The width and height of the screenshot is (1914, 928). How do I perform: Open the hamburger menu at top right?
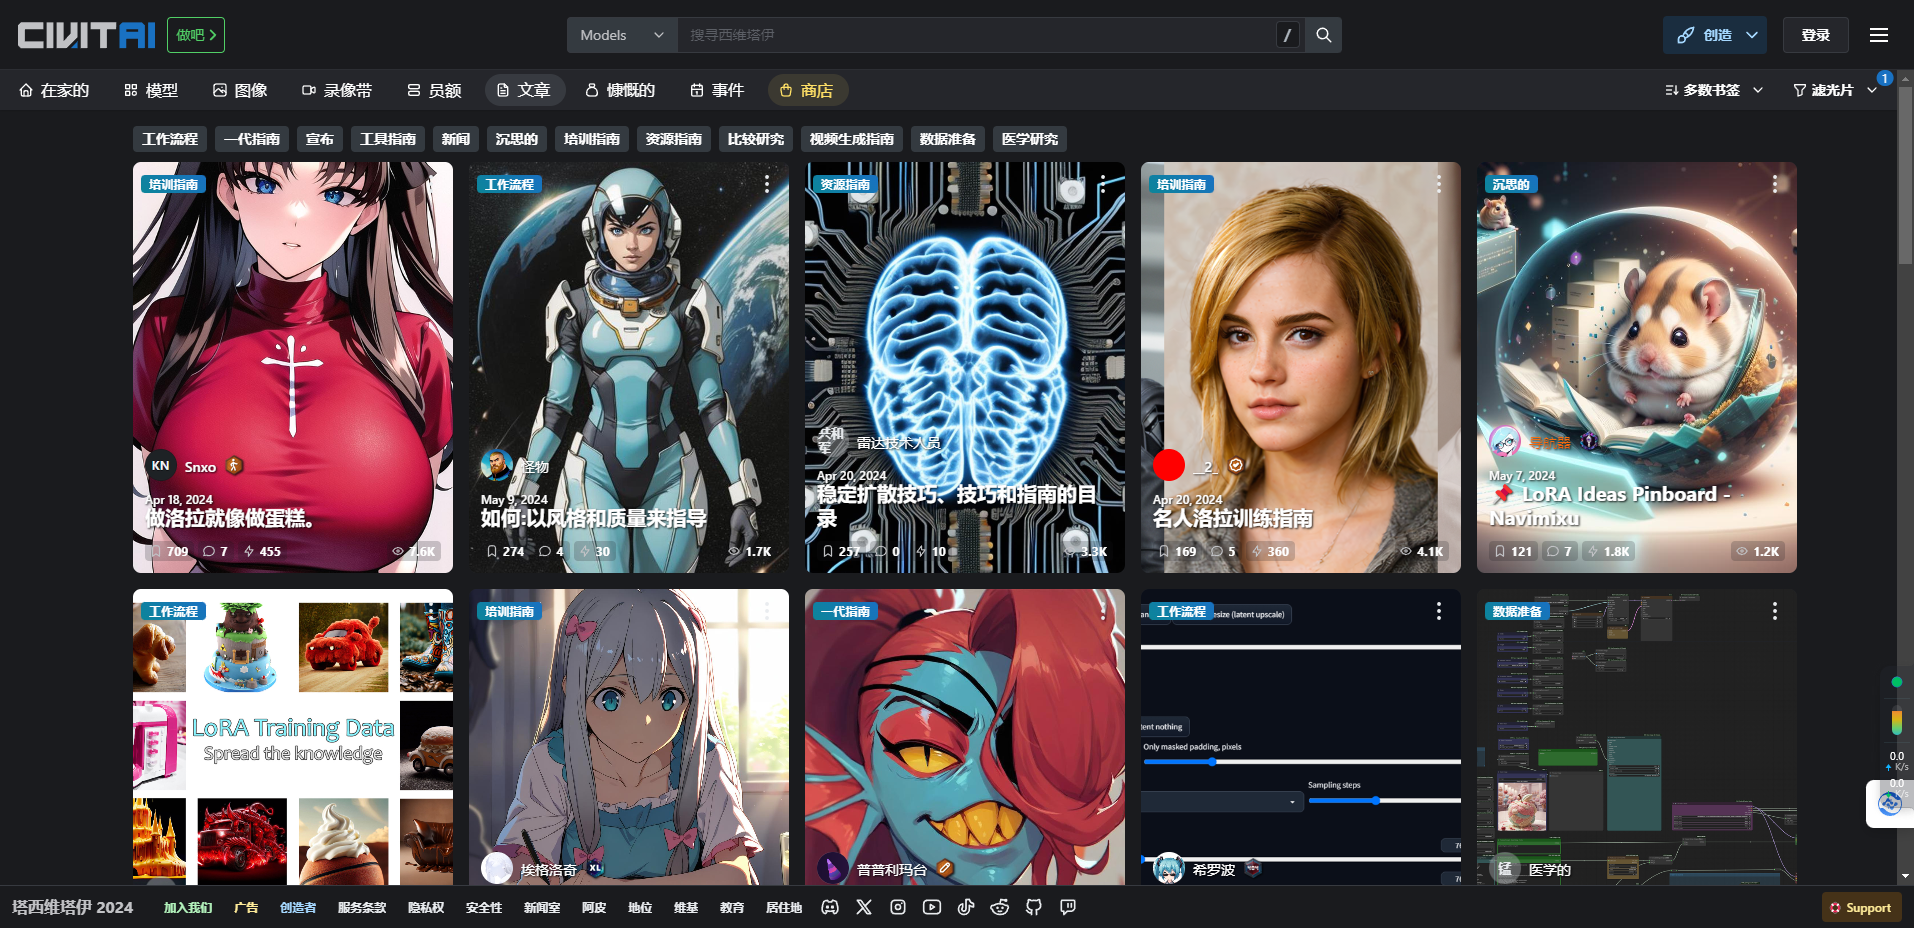coord(1878,33)
